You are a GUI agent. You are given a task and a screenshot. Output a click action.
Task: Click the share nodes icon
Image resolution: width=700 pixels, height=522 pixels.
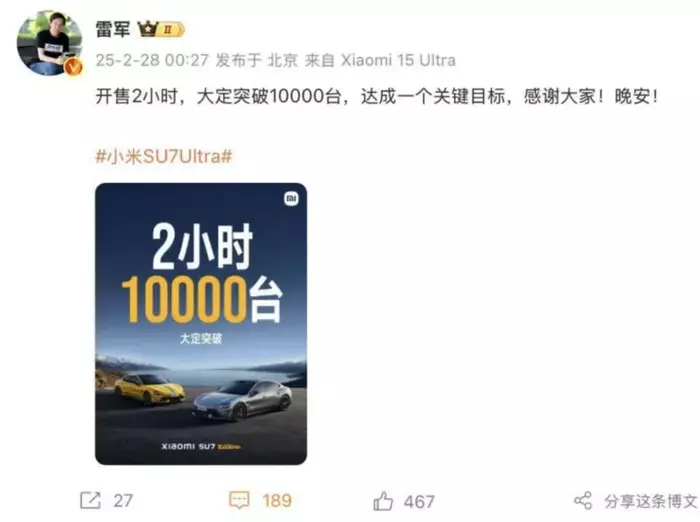click(x=583, y=501)
